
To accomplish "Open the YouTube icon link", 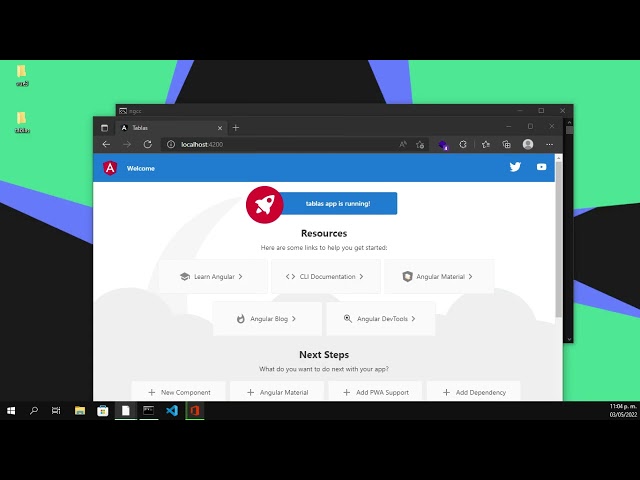I will click(x=542, y=167).
